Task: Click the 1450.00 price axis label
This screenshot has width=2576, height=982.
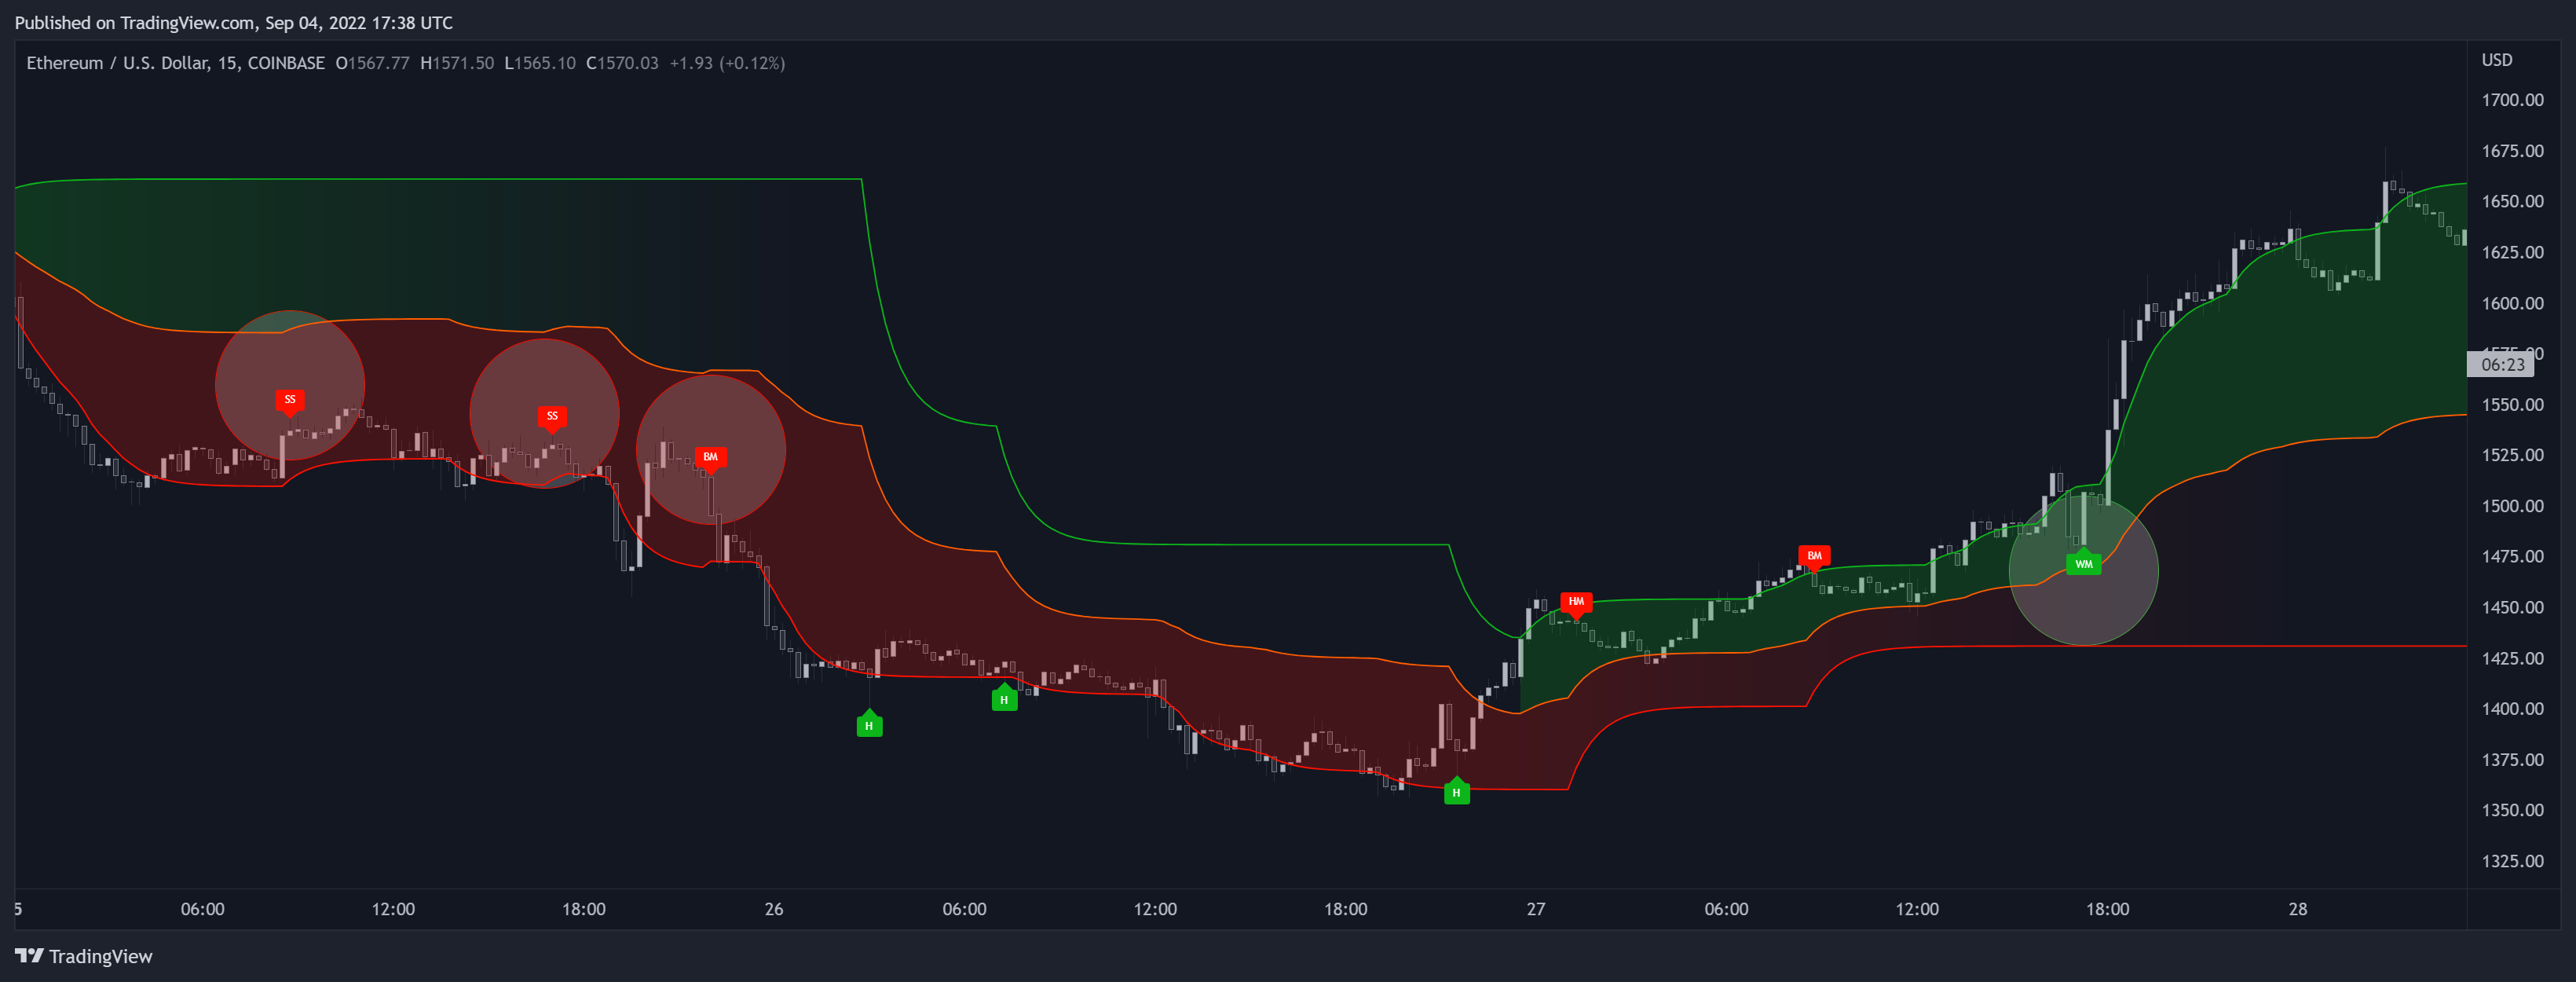Action: click(x=2512, y=607)
